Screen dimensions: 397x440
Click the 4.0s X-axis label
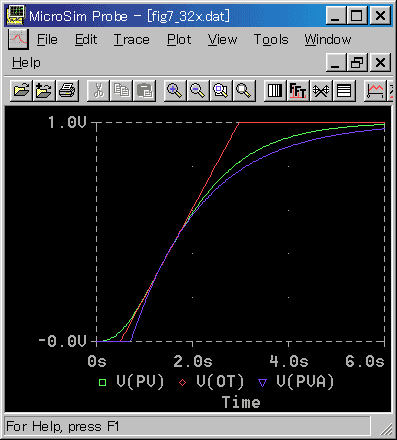(x=289, y=361)
